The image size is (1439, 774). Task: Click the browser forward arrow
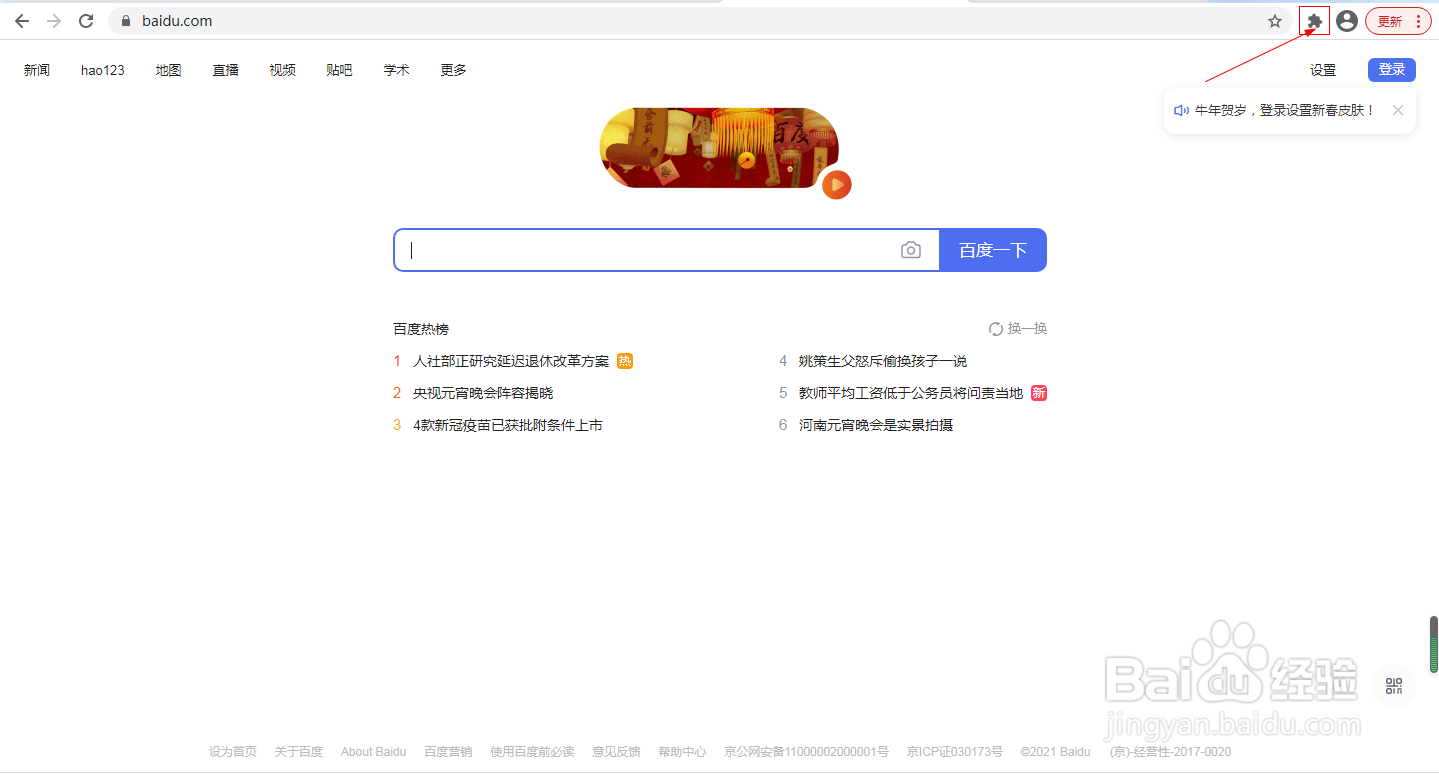(54, 21)
